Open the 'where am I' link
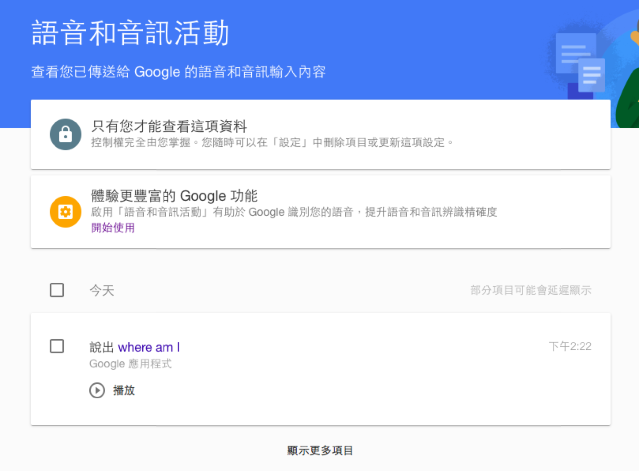639x471 pixels. pos(149,347)
